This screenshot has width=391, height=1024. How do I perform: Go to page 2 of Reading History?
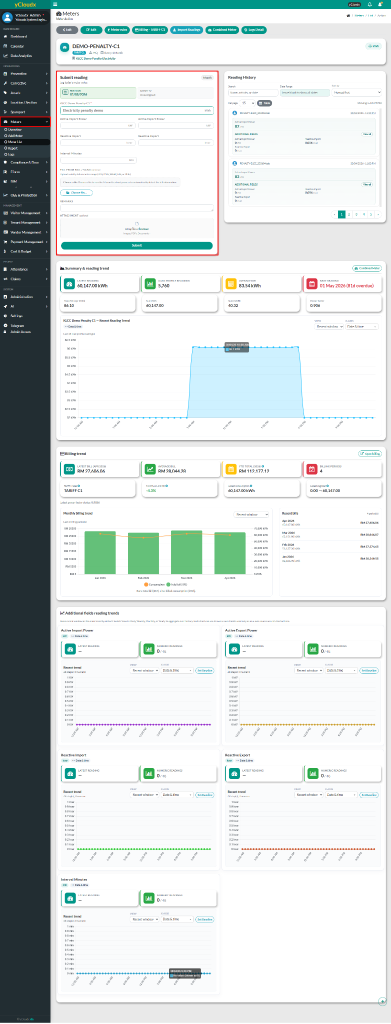click(349, 214)
